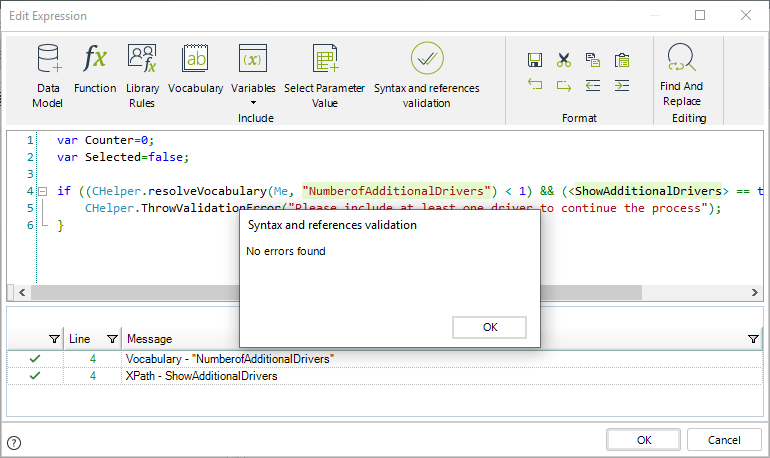Insert a Function via fx icon
Screen dimensions: 770x458
point(95,69)
